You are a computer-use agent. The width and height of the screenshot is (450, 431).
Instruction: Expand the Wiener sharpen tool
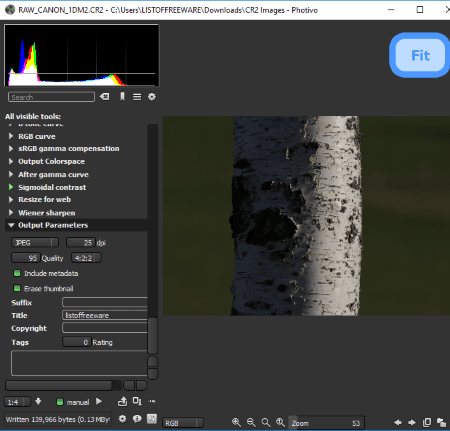click(11, 213)
